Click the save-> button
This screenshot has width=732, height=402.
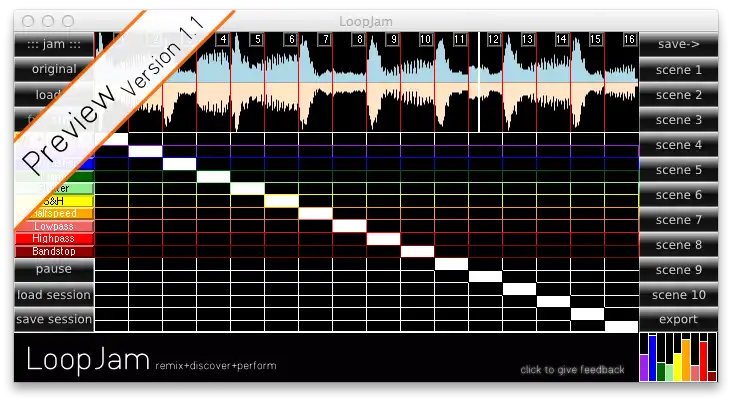point(678,44)
